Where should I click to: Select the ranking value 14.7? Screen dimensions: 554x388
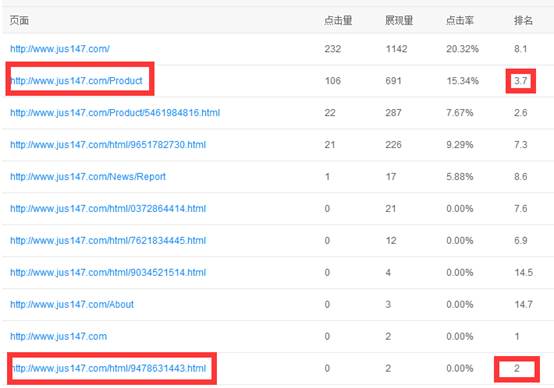coord(524,305)
